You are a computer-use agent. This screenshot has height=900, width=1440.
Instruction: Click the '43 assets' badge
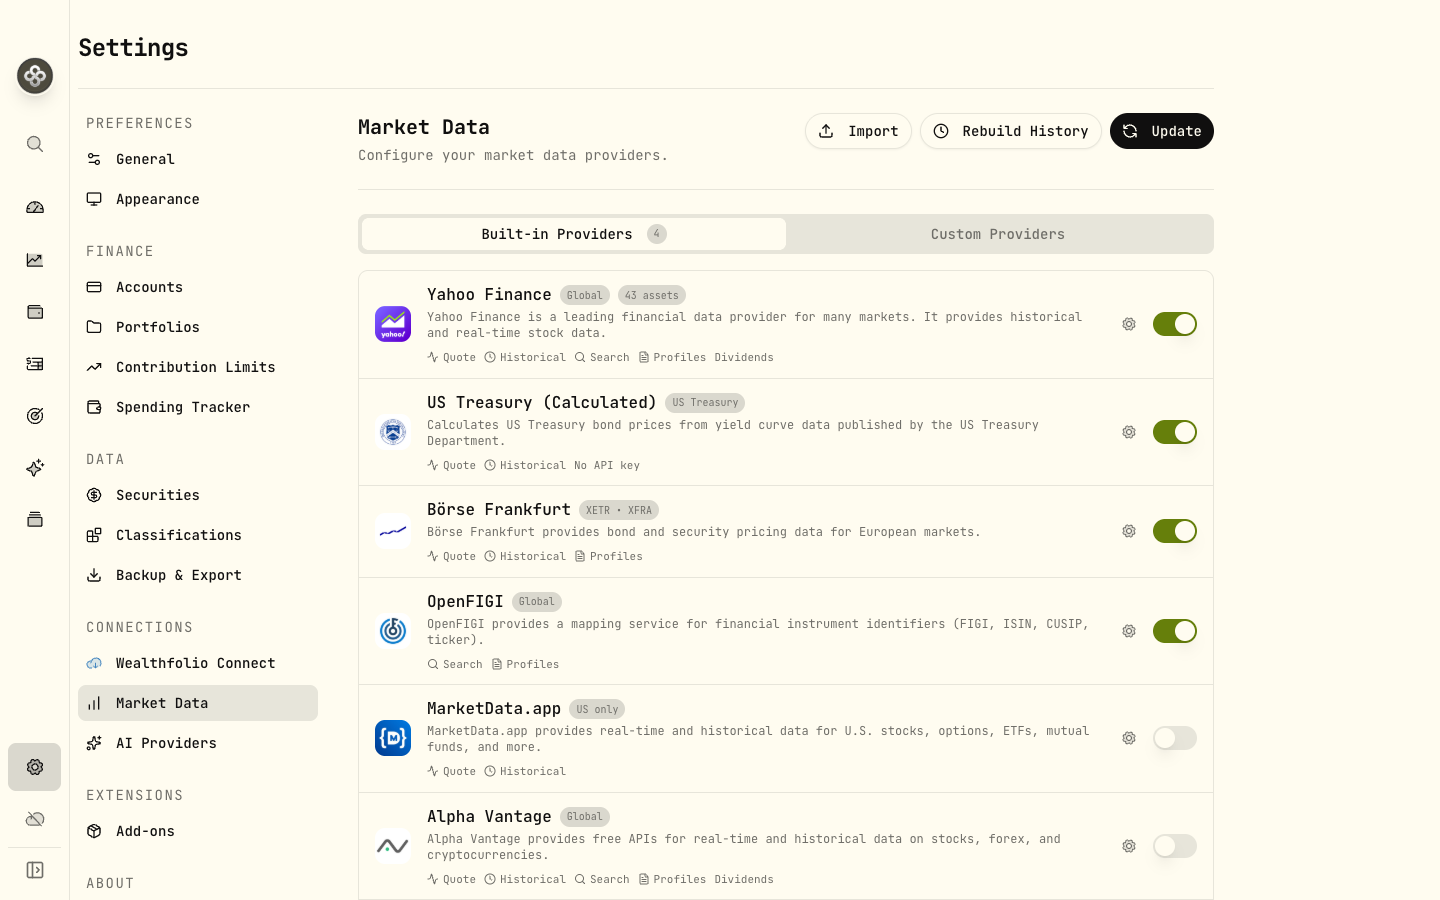(x=652, y=295)
